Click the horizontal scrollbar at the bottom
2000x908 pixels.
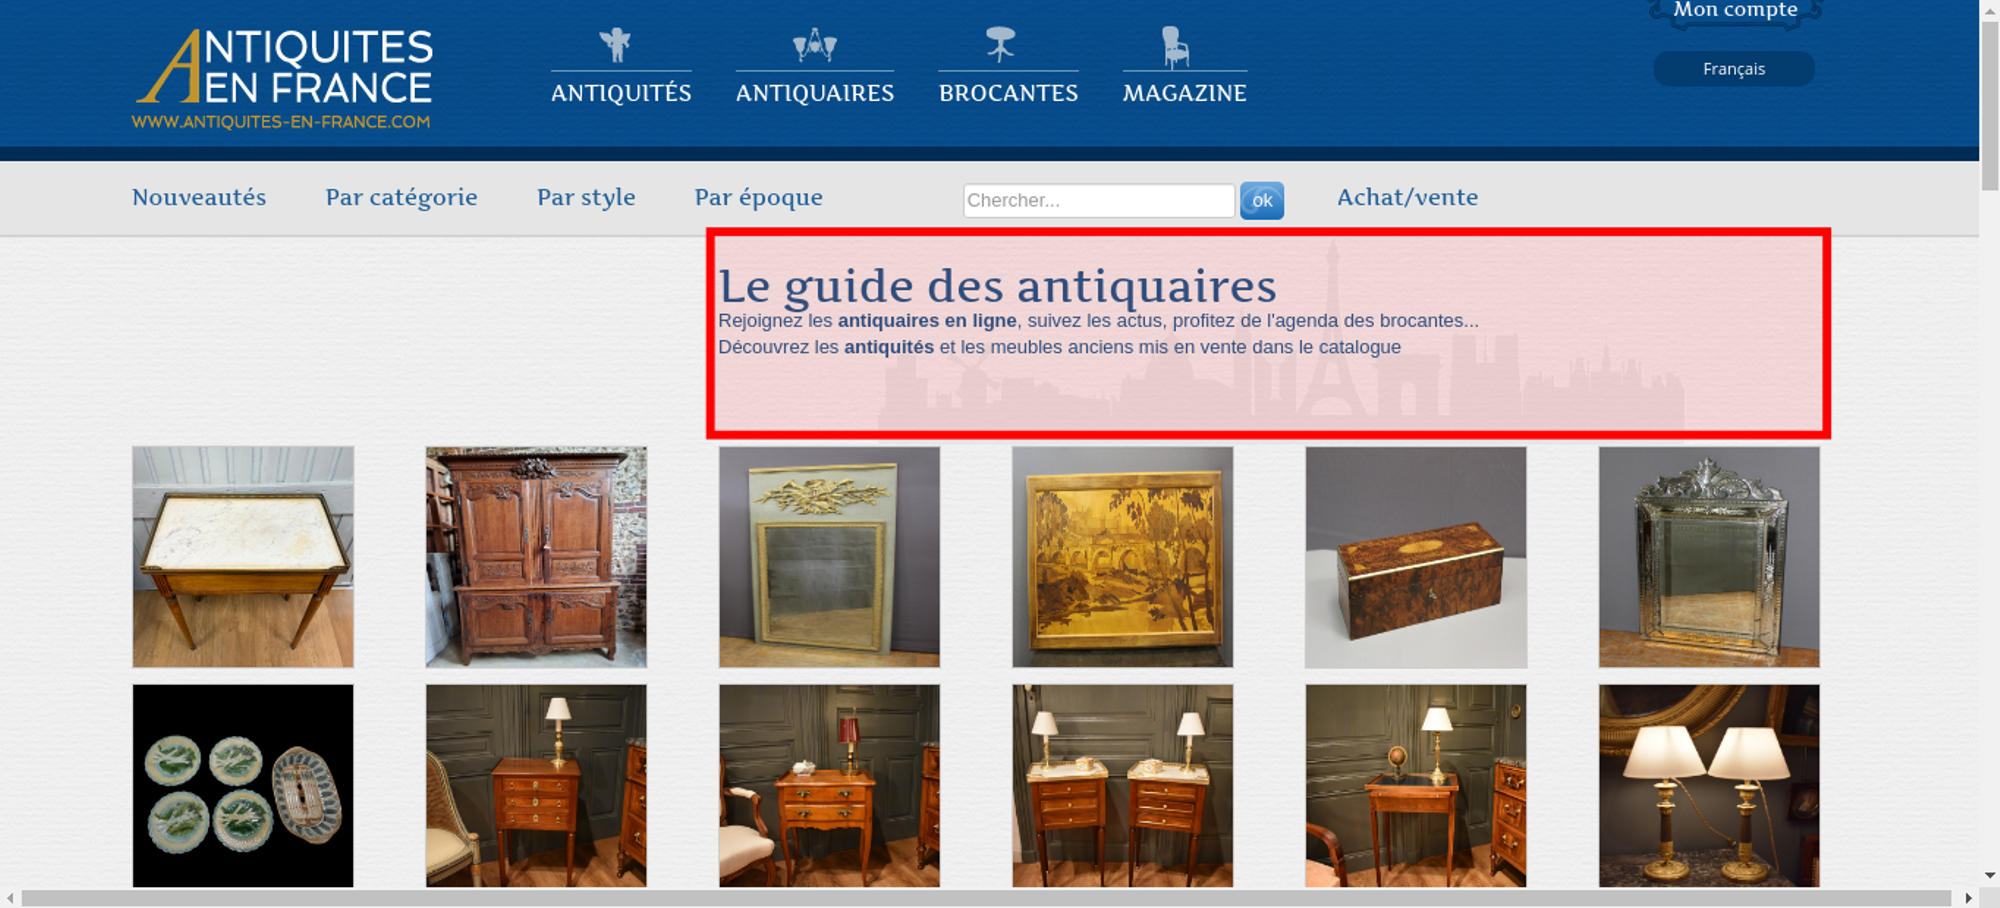[986, 898]
